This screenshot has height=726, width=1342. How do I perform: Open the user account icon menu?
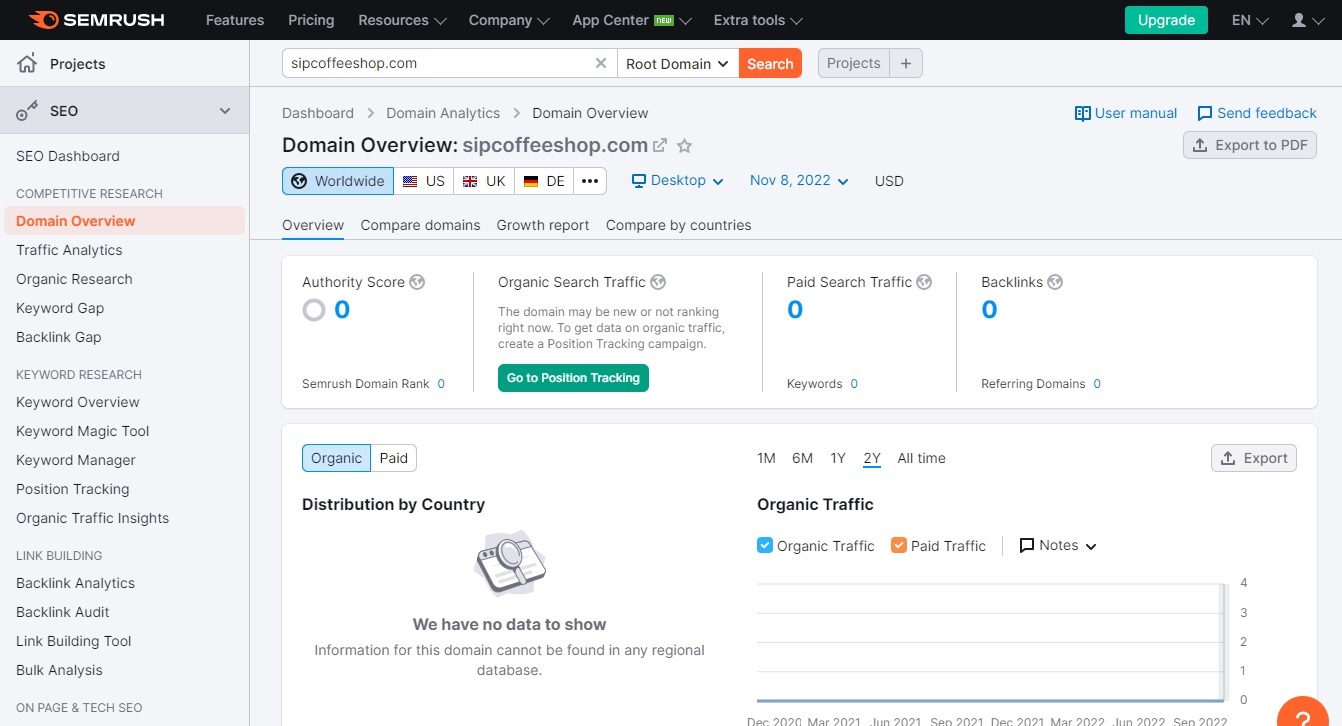point(1307,20)
